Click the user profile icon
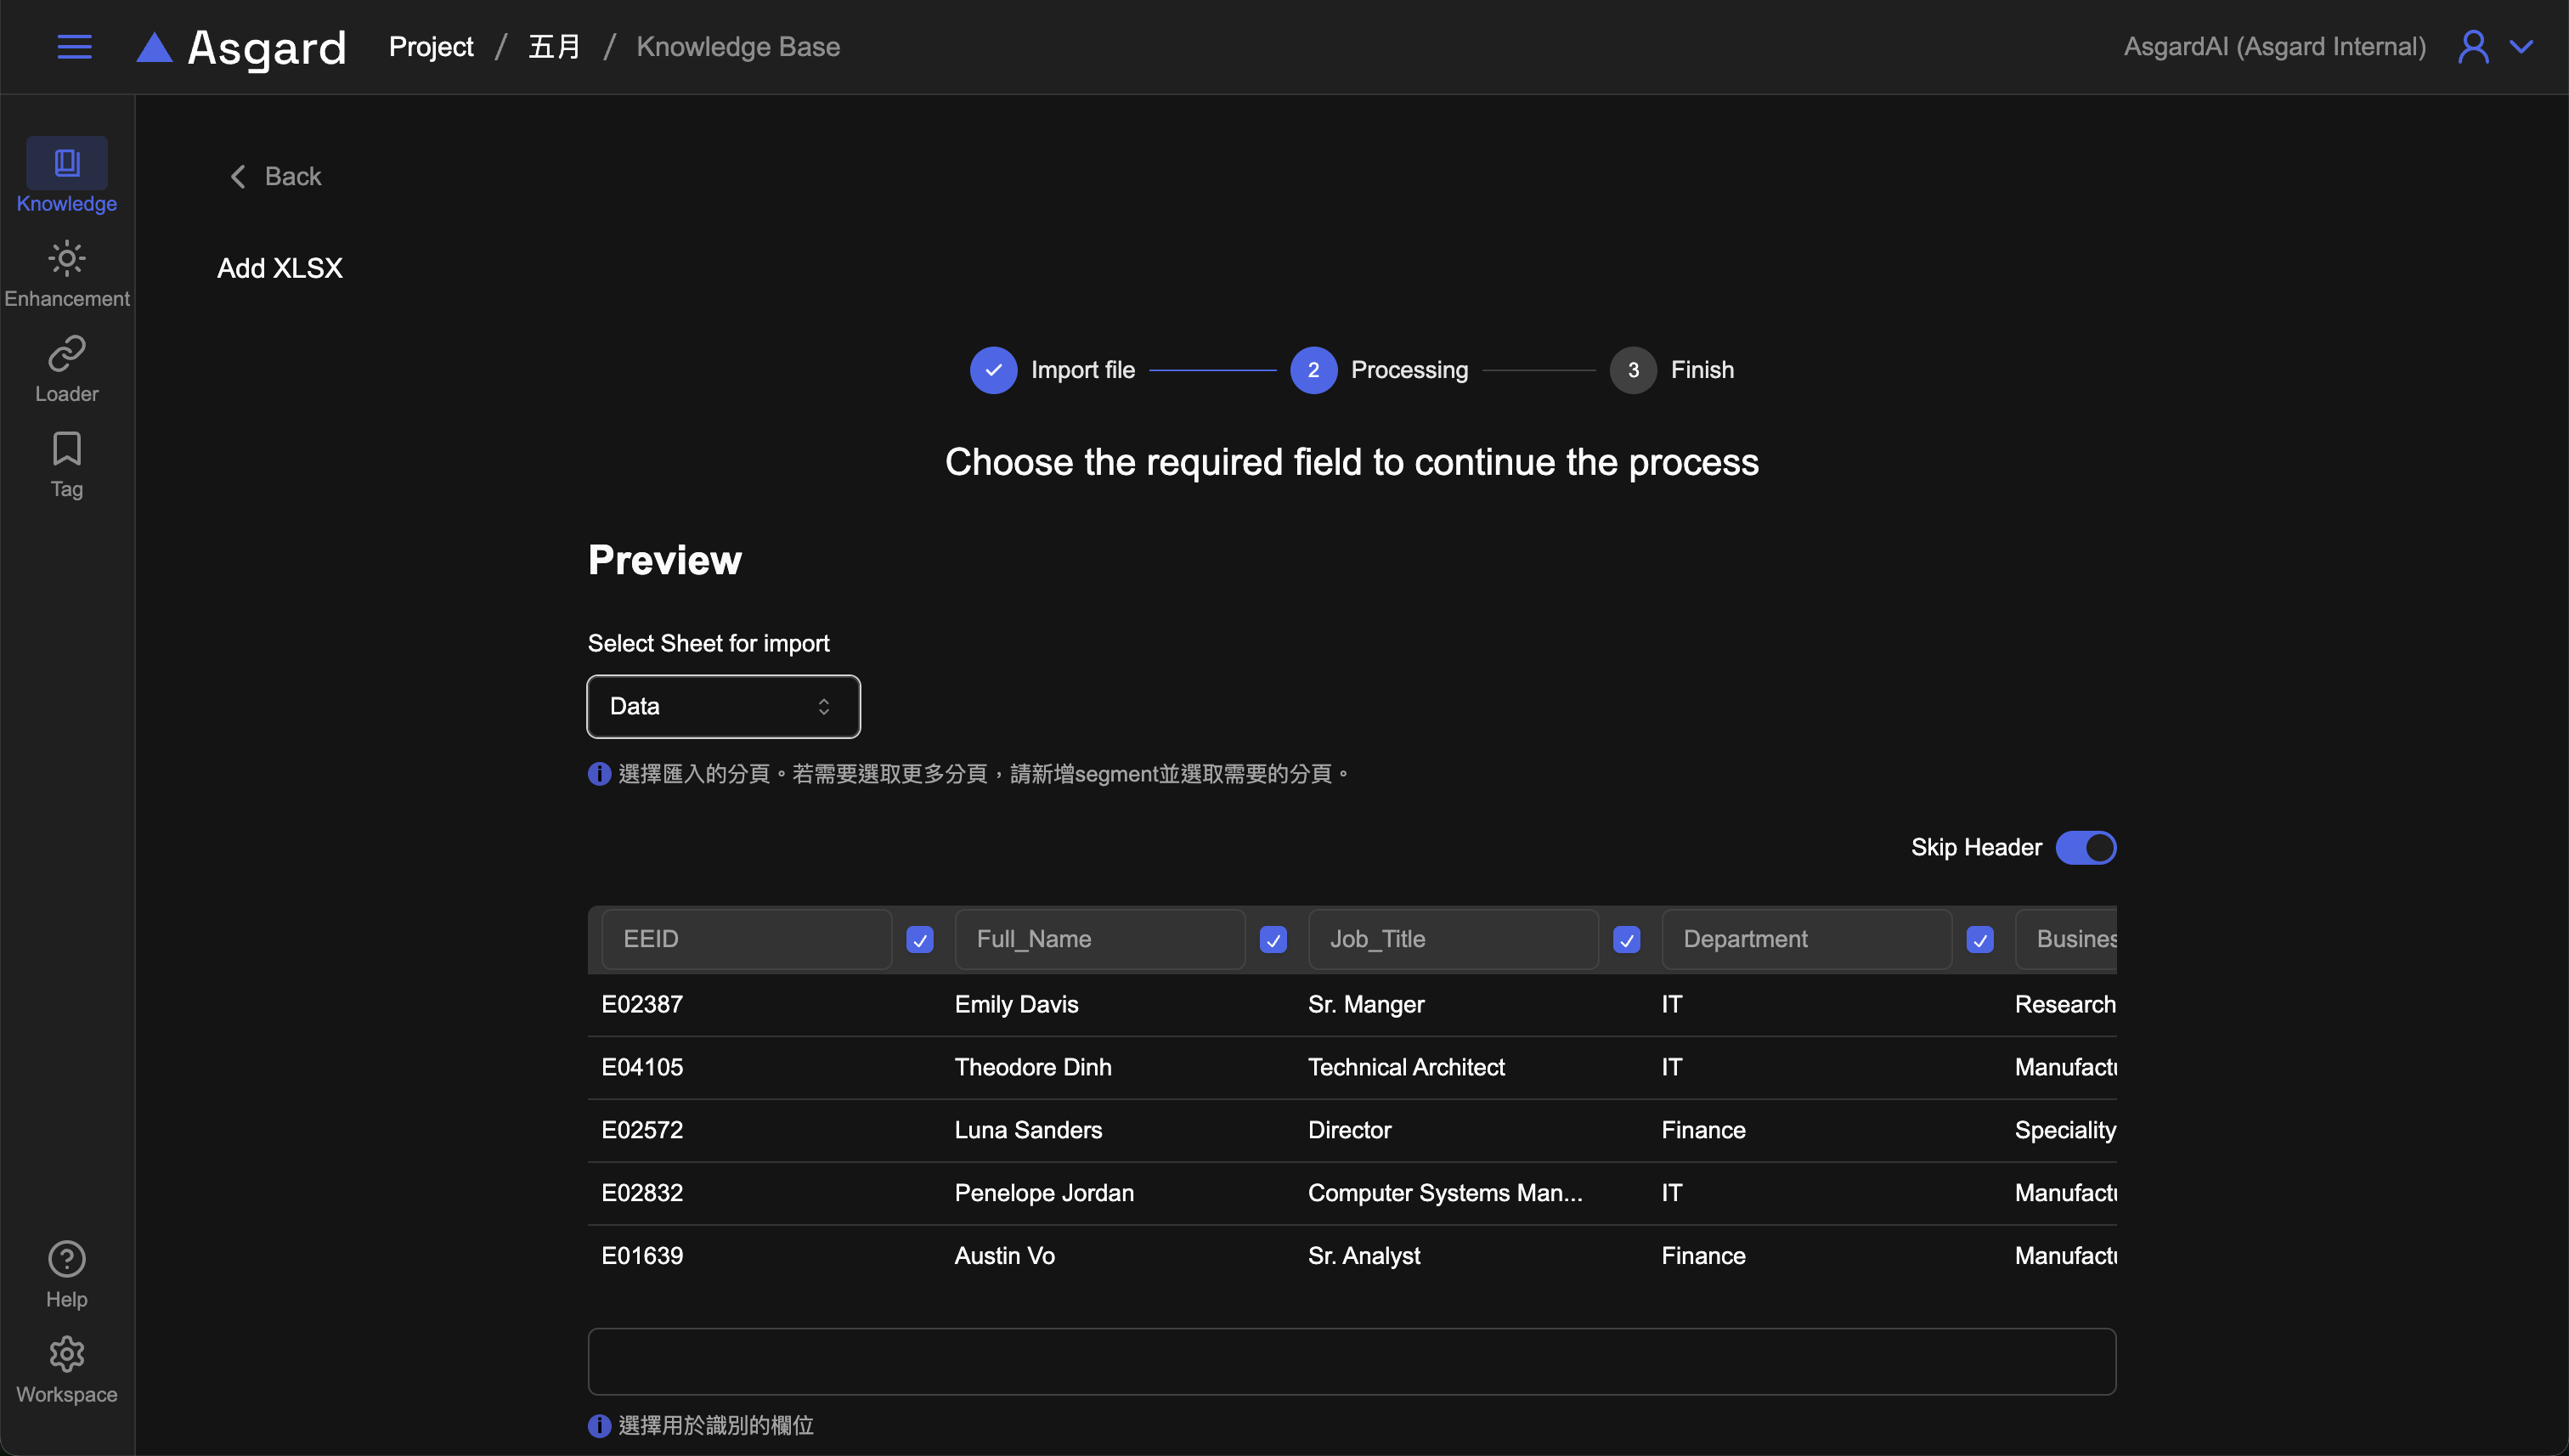This screenshot has width=2569, height=1456. coord(2472,47)
